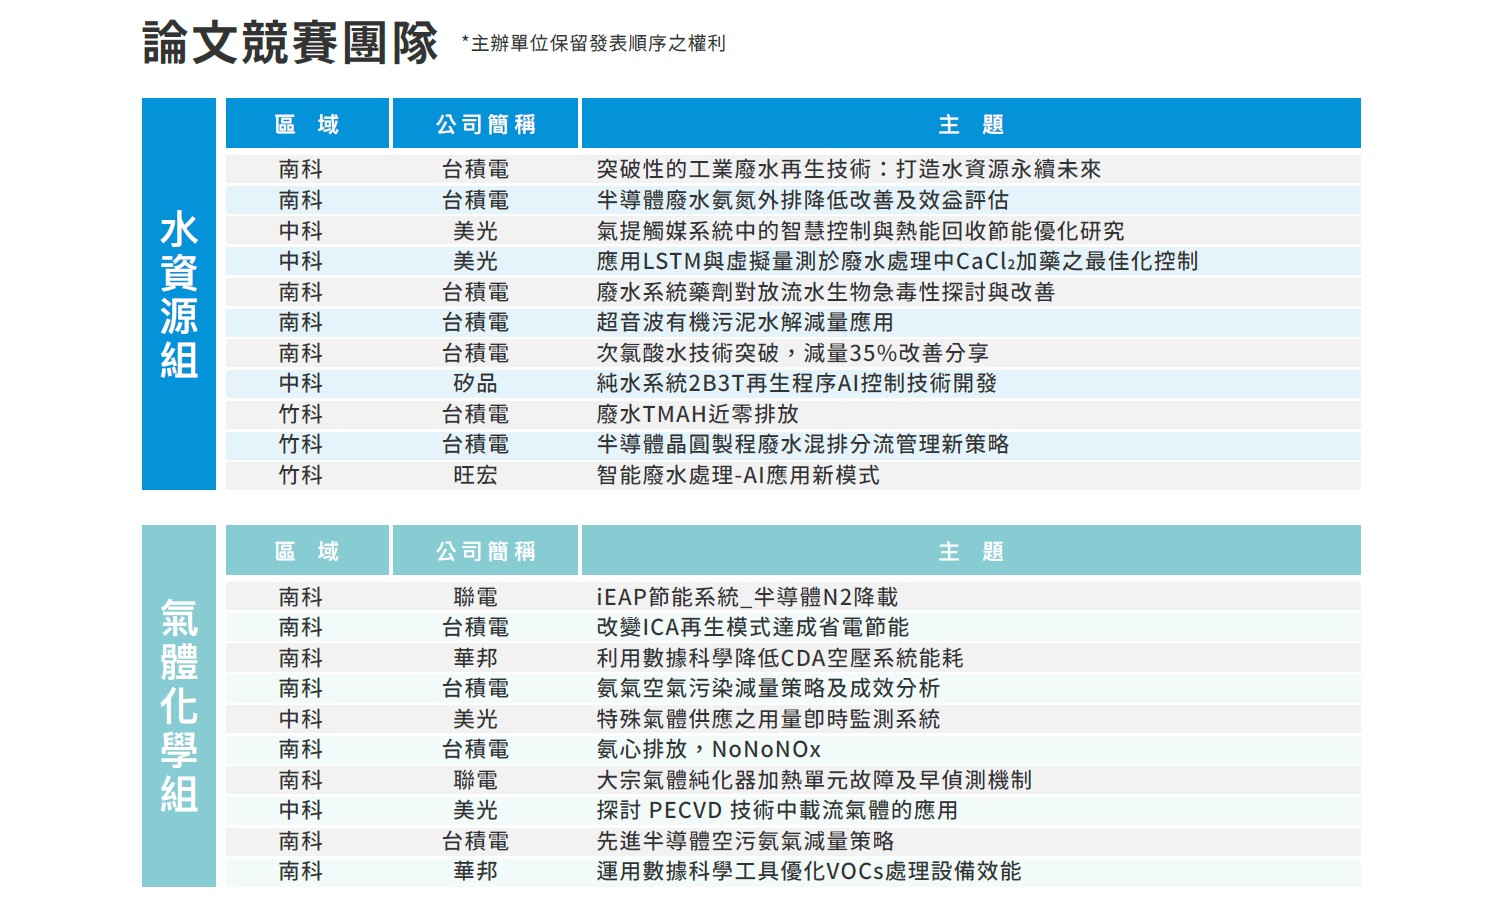Click the 氣體化學組 vertical side label

179,706
